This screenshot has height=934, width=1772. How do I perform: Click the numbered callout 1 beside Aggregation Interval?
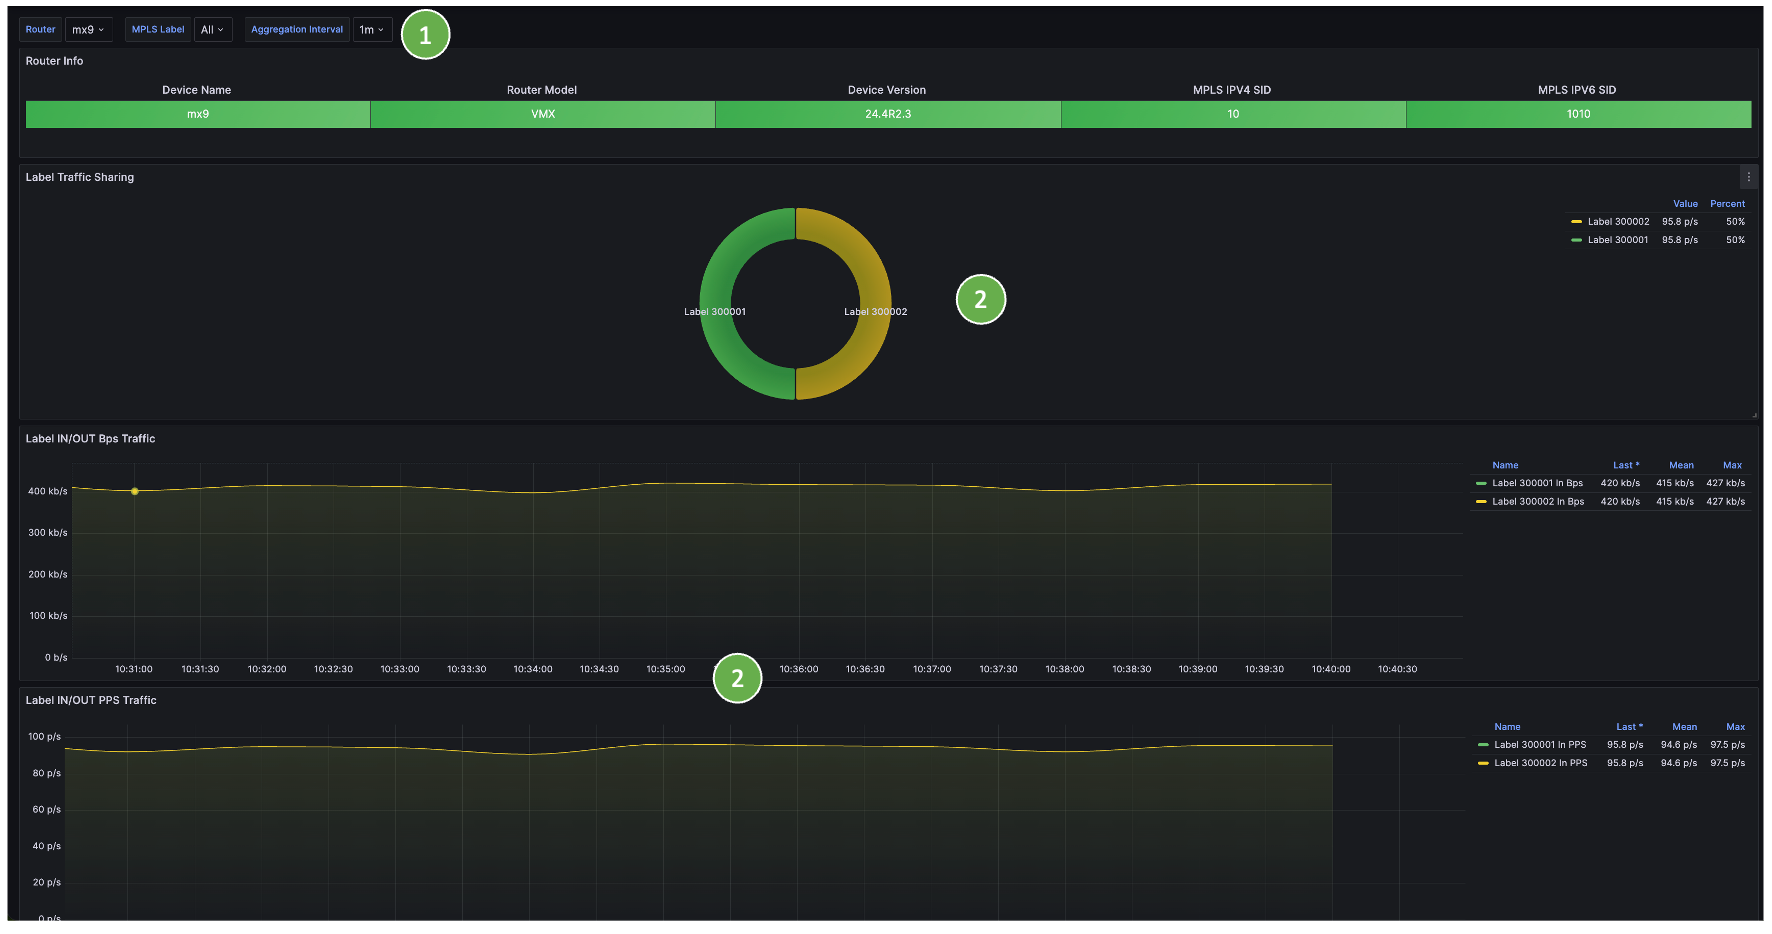coord(425,35)
